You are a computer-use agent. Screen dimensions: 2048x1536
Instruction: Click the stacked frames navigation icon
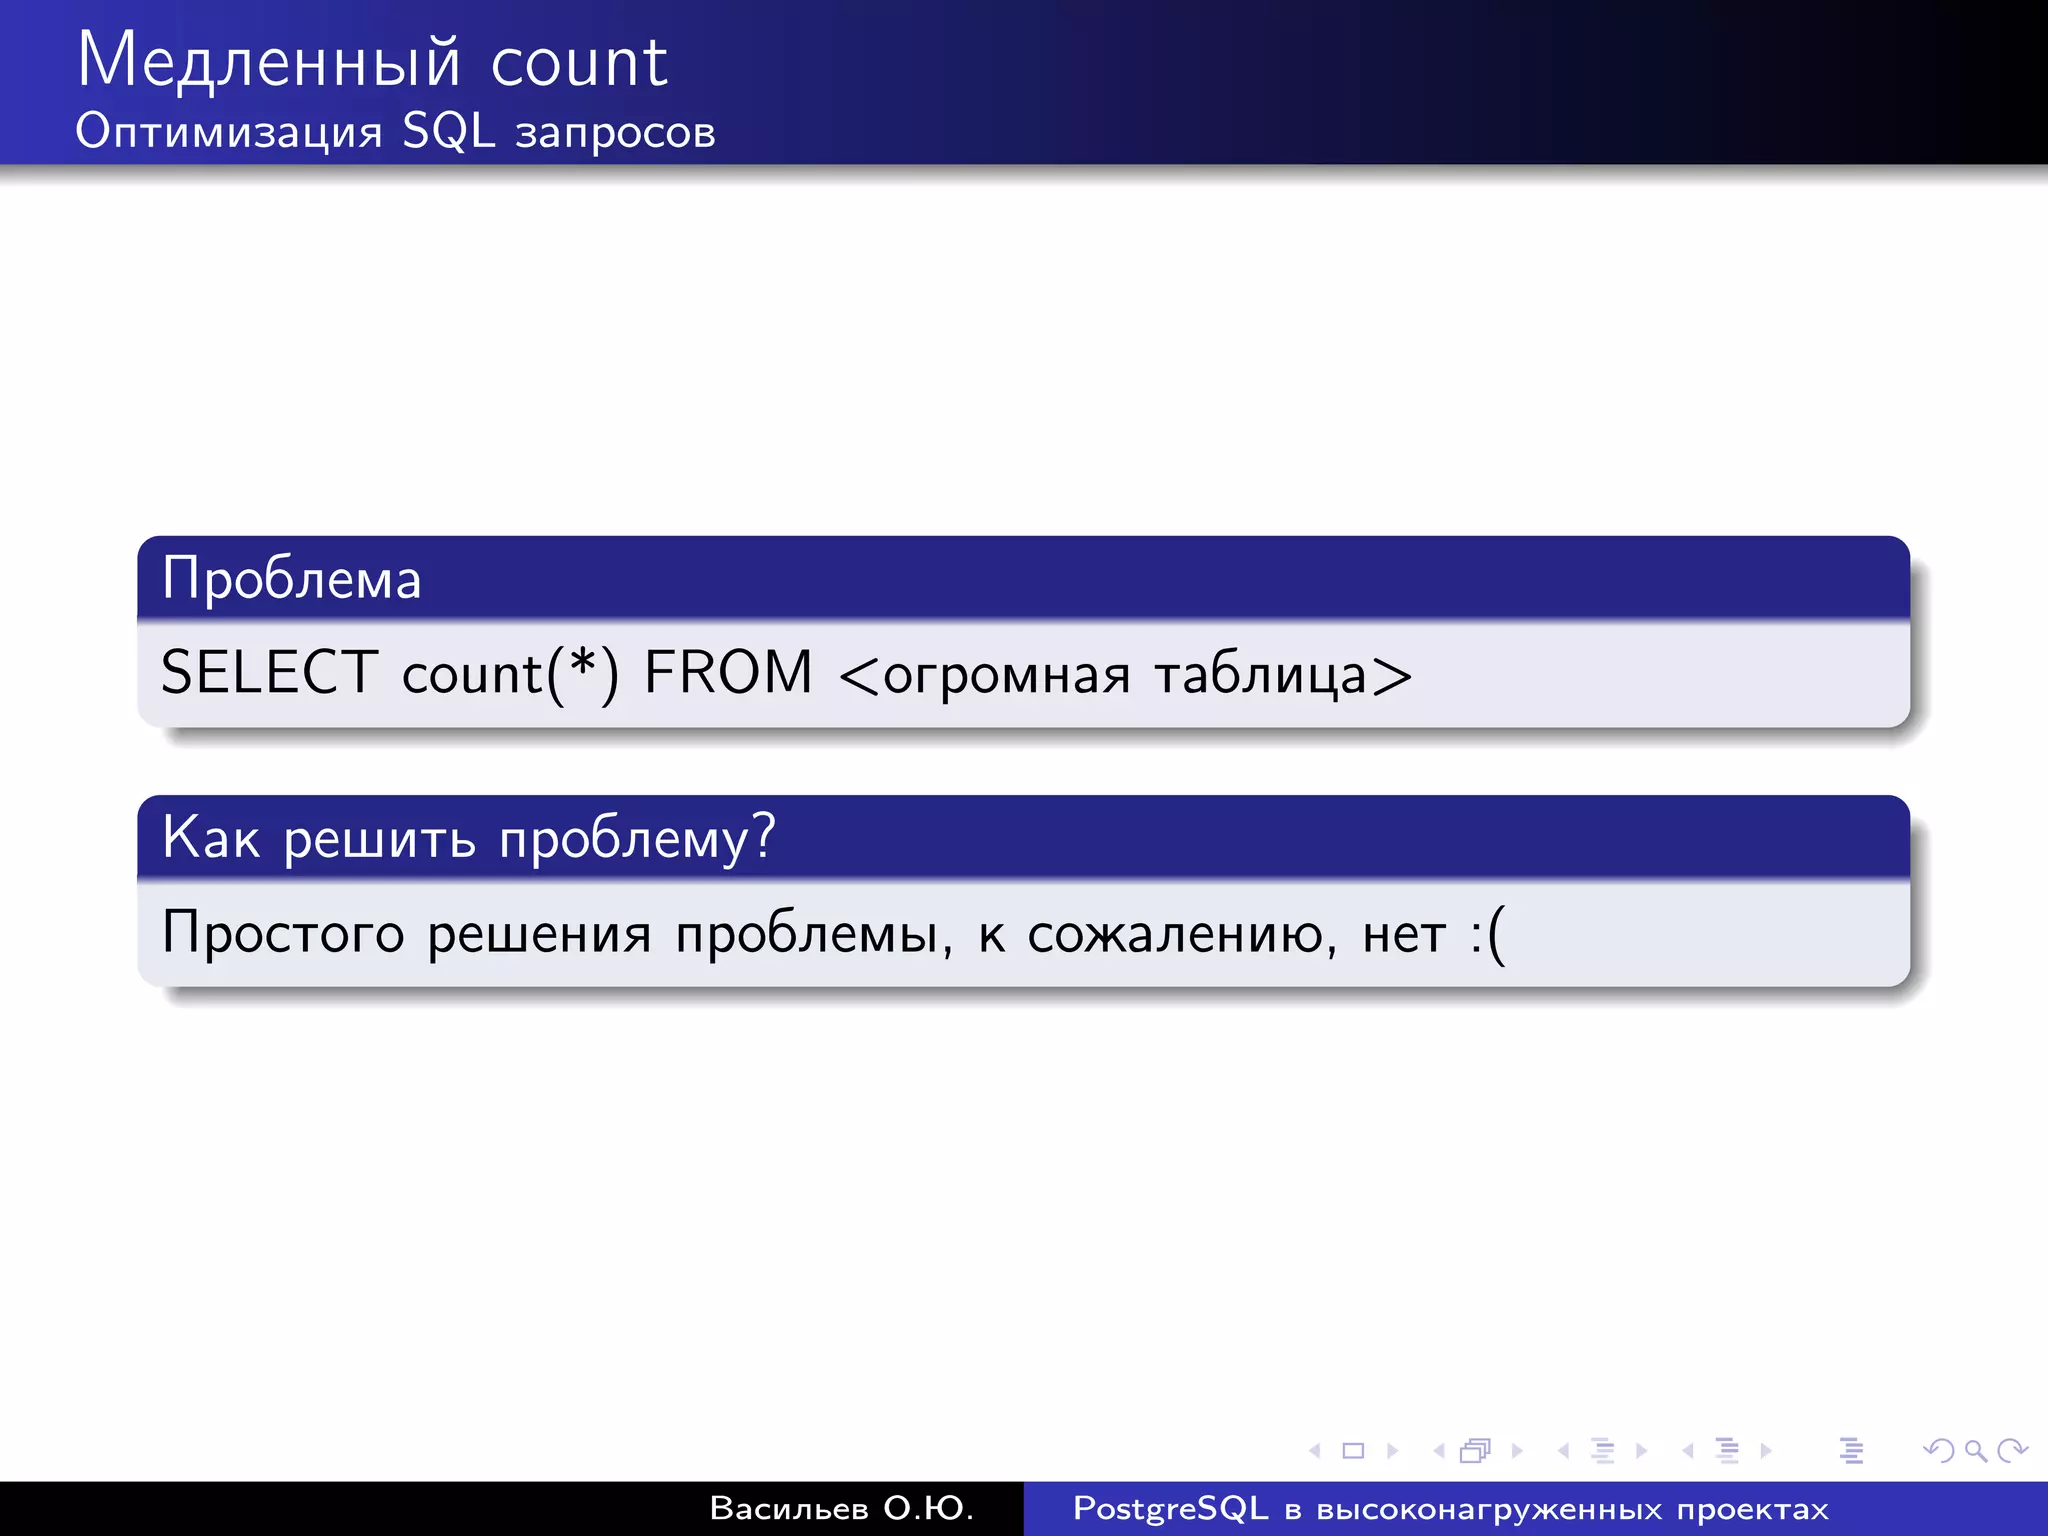[x=1476, y=1450]
